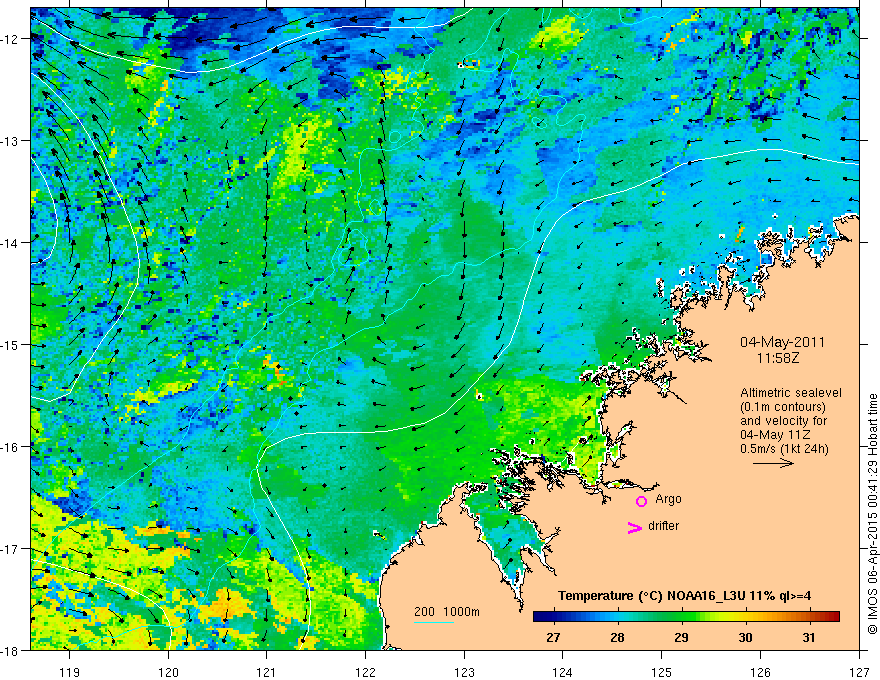The height and width of the screenshot is (680, 880).
Task: Click the colorbar tick label '28'
Action: click(x=617, y=637)
